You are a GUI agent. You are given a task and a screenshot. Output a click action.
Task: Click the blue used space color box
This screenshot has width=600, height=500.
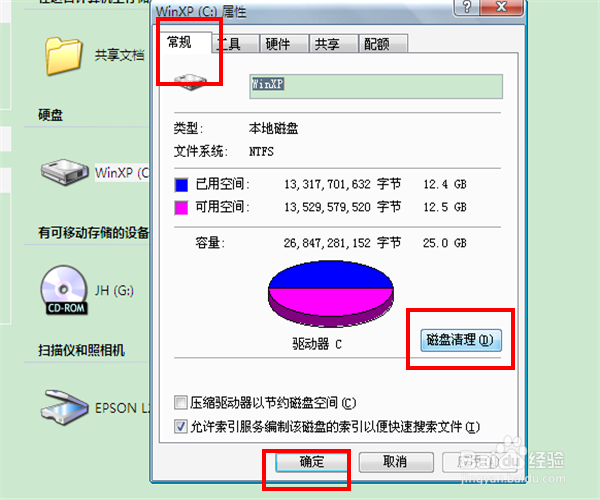click(181, 185)
